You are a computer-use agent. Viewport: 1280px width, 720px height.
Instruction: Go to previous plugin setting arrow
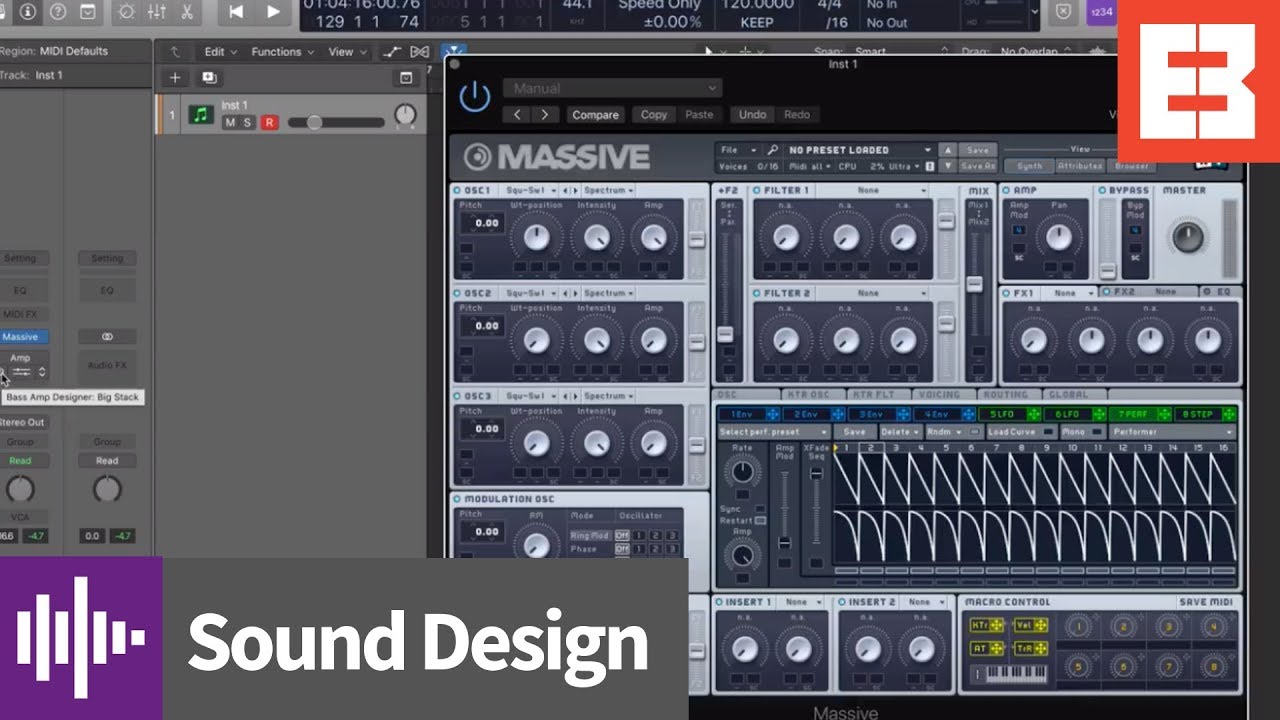pos(517,115)
